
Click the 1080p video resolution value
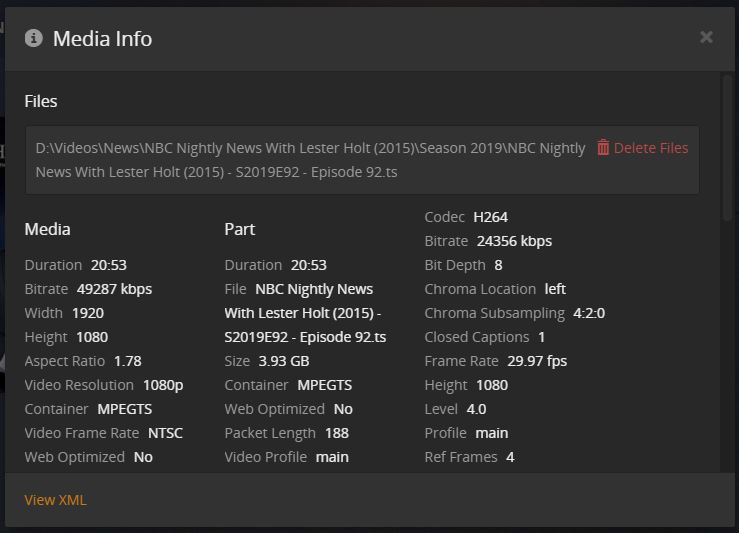coord(163,385)
